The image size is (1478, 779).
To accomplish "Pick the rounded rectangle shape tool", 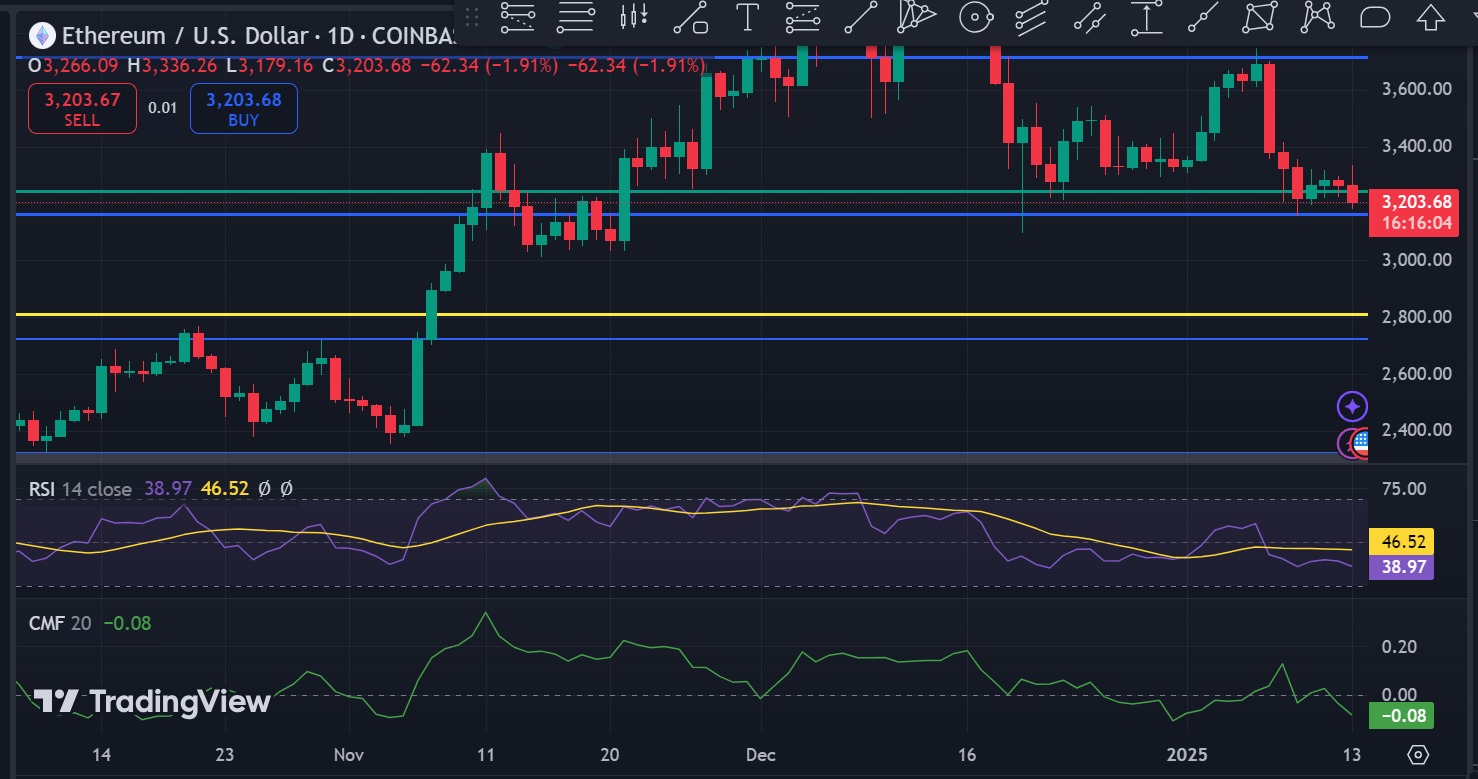I will [1376, 16].
